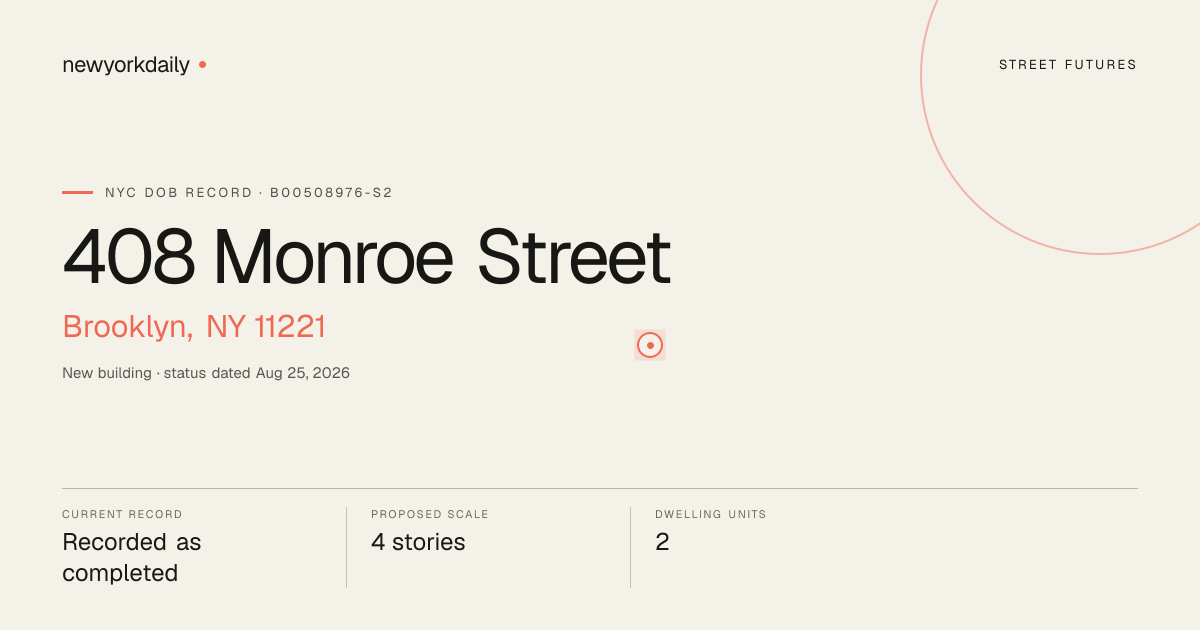The image size is (1200, 630).
Task: Open the newyorkdaily logo text
Action: click(x=126, y=65)
